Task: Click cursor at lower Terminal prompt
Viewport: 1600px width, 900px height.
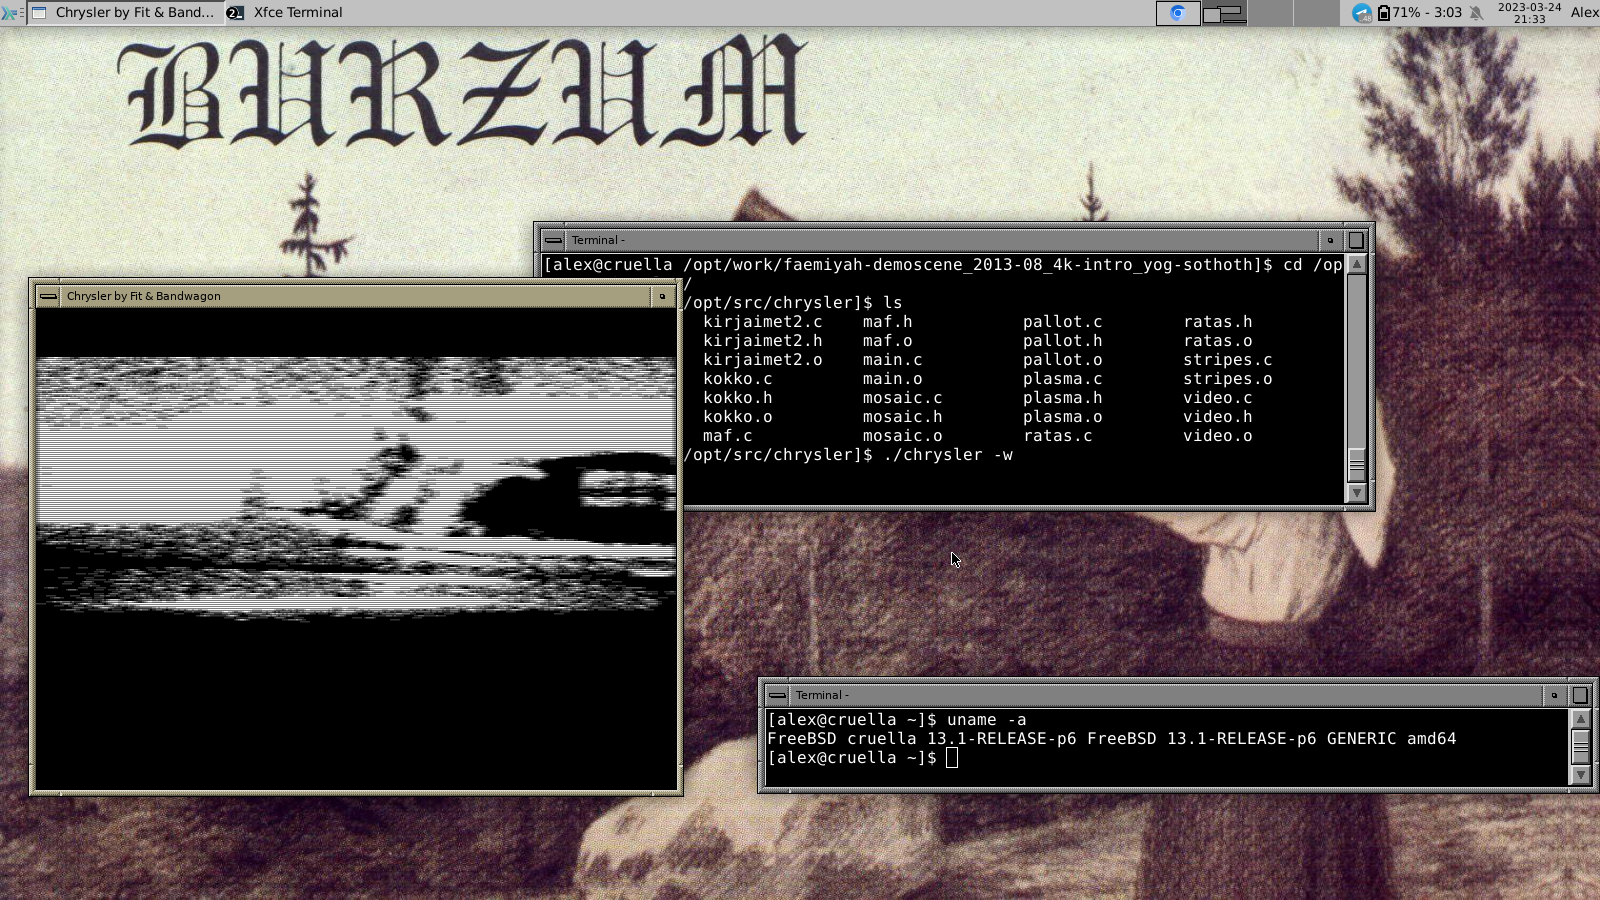Action: click(x=952, y=758)
